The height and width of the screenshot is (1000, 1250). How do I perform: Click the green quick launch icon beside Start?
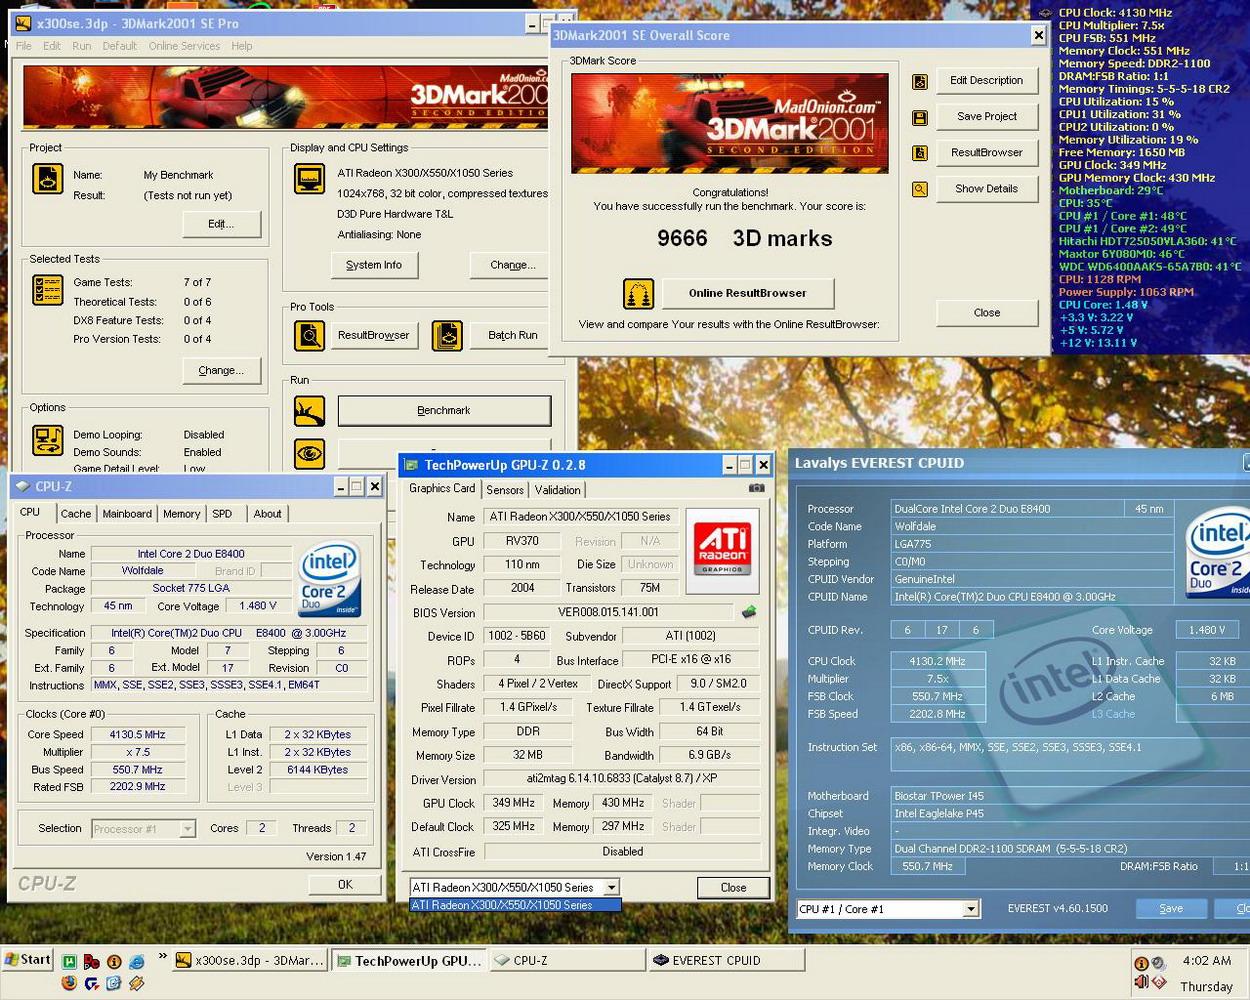[69, 961]
